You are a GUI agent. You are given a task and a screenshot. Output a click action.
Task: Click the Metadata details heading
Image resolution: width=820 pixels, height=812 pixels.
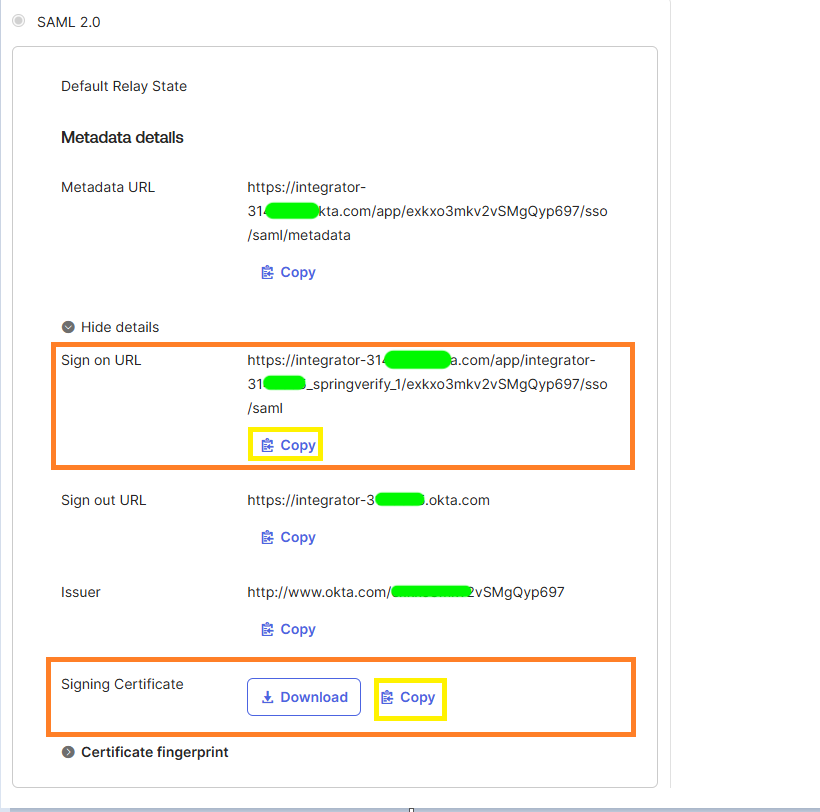(x=122, y=137)
